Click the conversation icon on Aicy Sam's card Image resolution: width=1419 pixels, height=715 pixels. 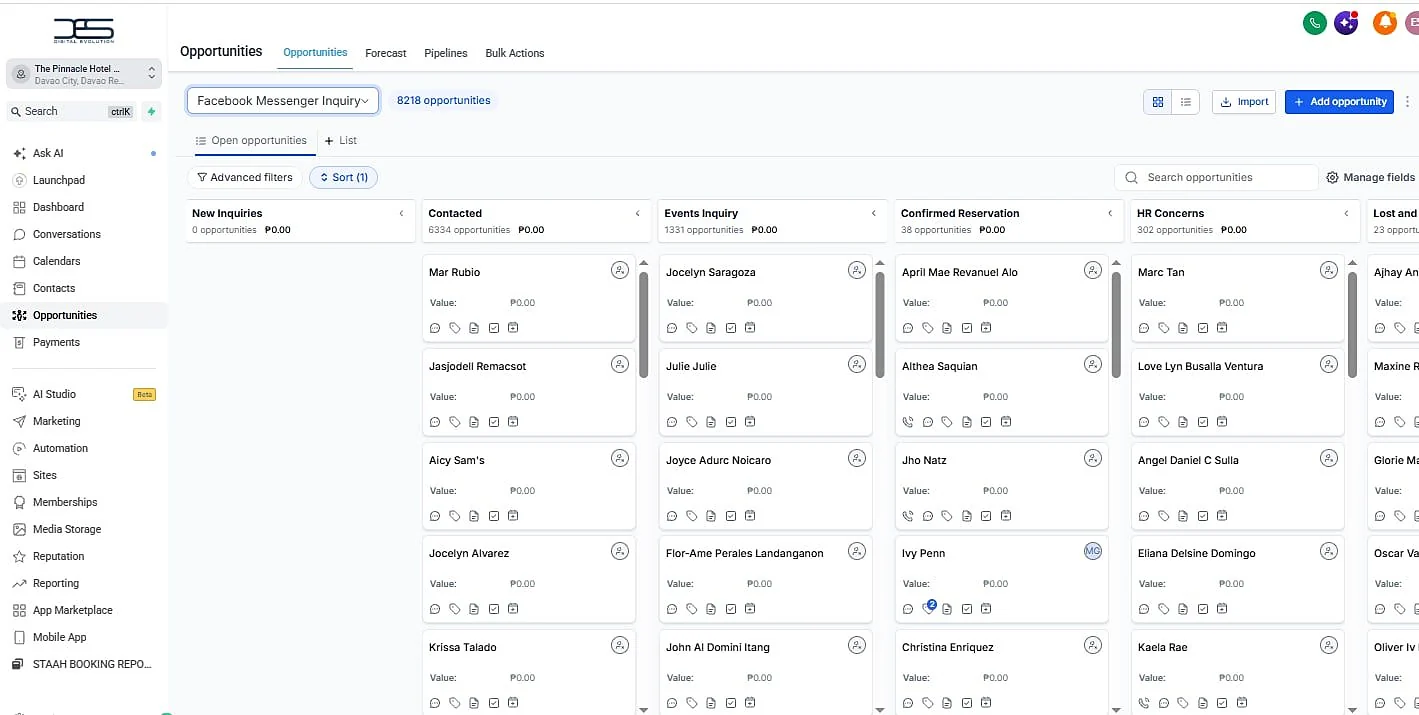435,516
